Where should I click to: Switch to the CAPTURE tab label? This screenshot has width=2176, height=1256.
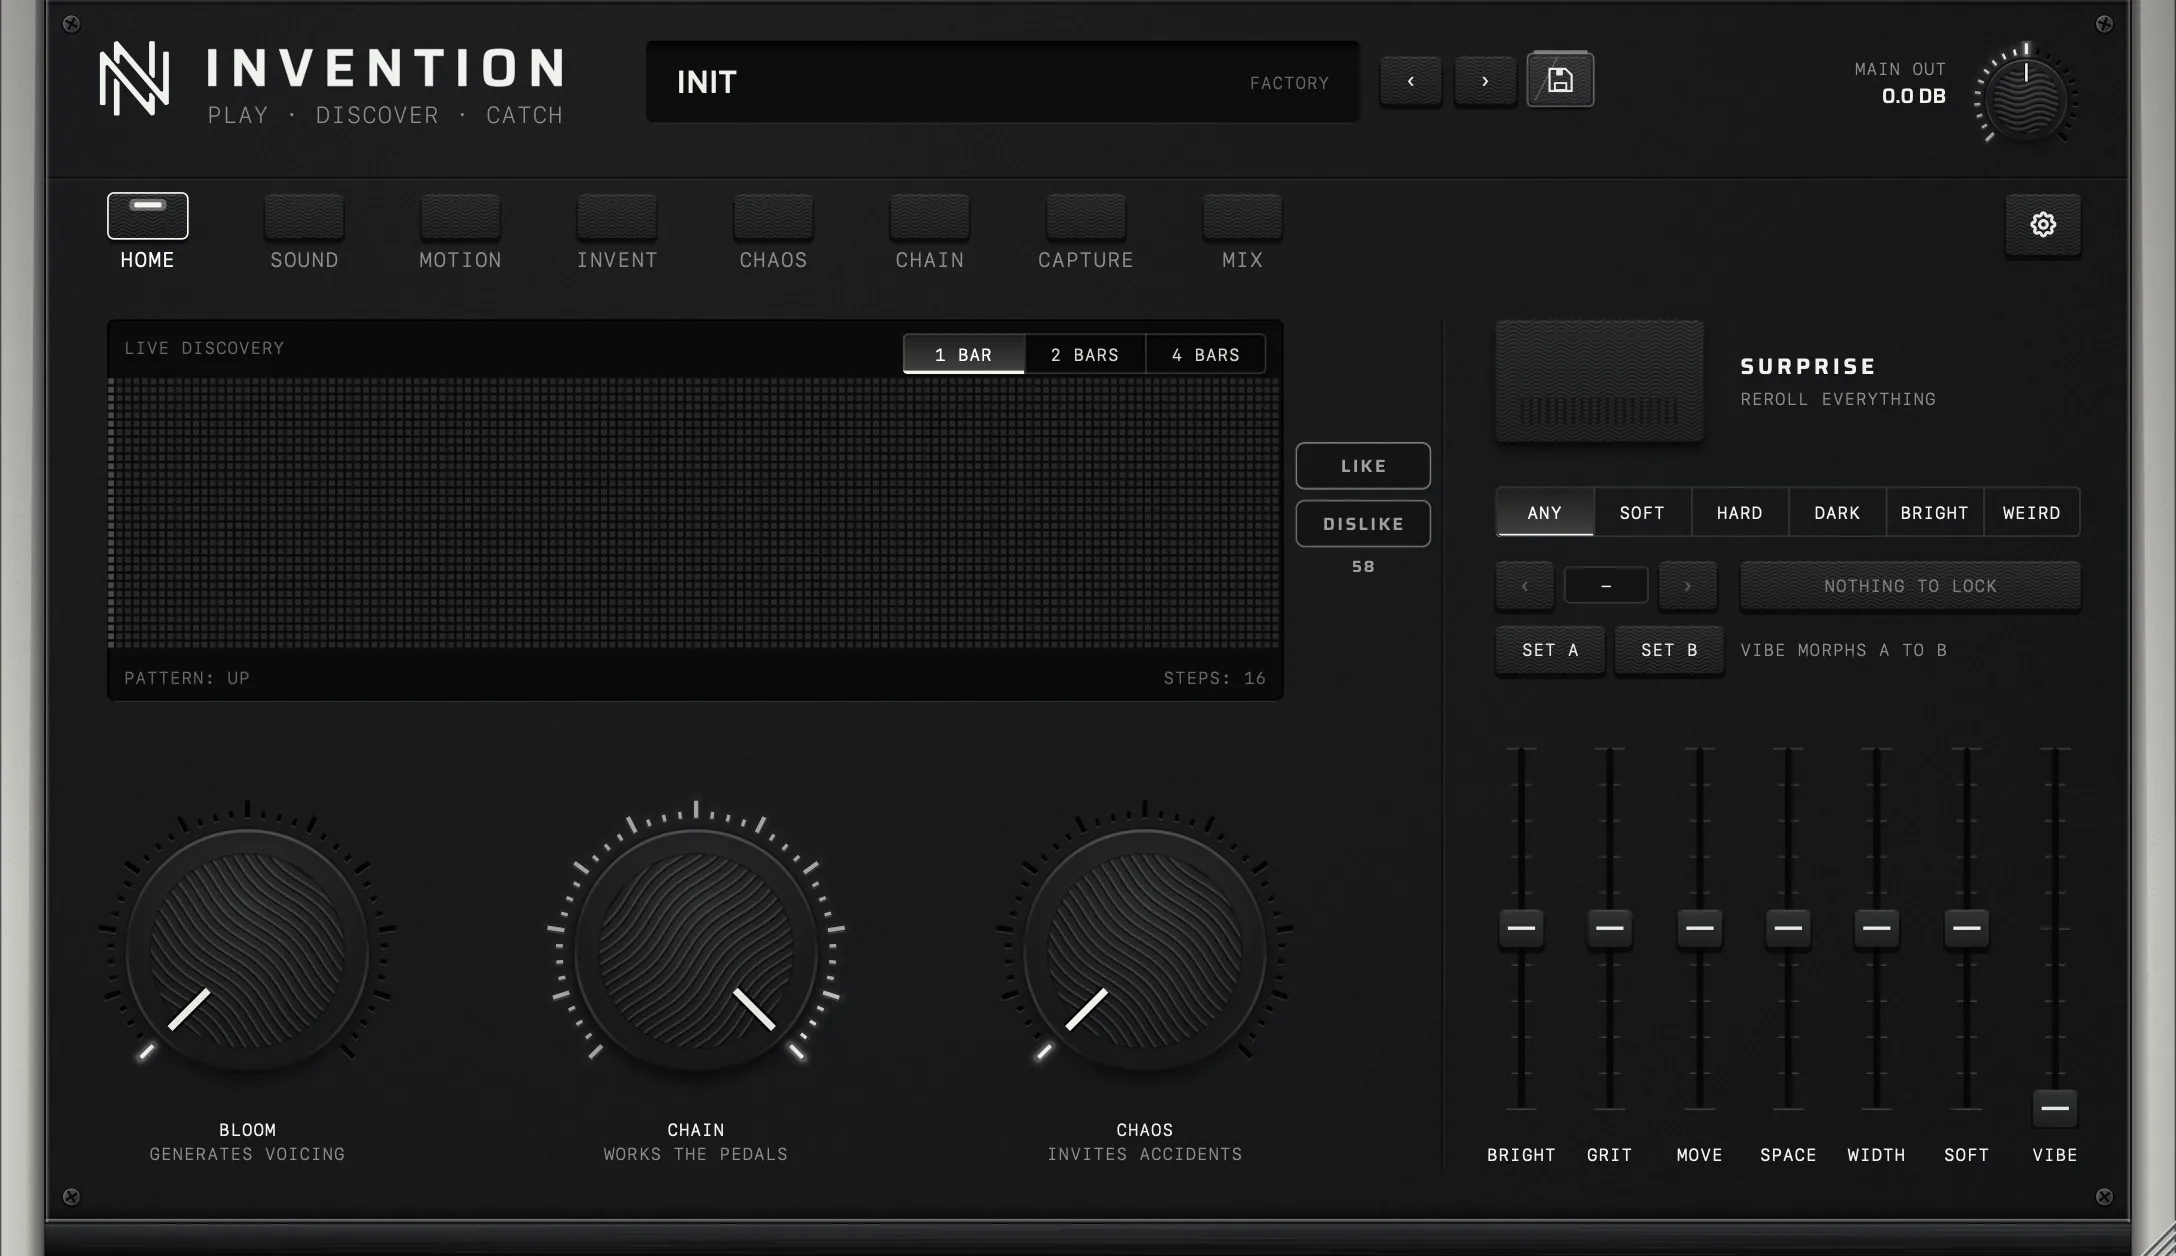(x=1086, y=260)
